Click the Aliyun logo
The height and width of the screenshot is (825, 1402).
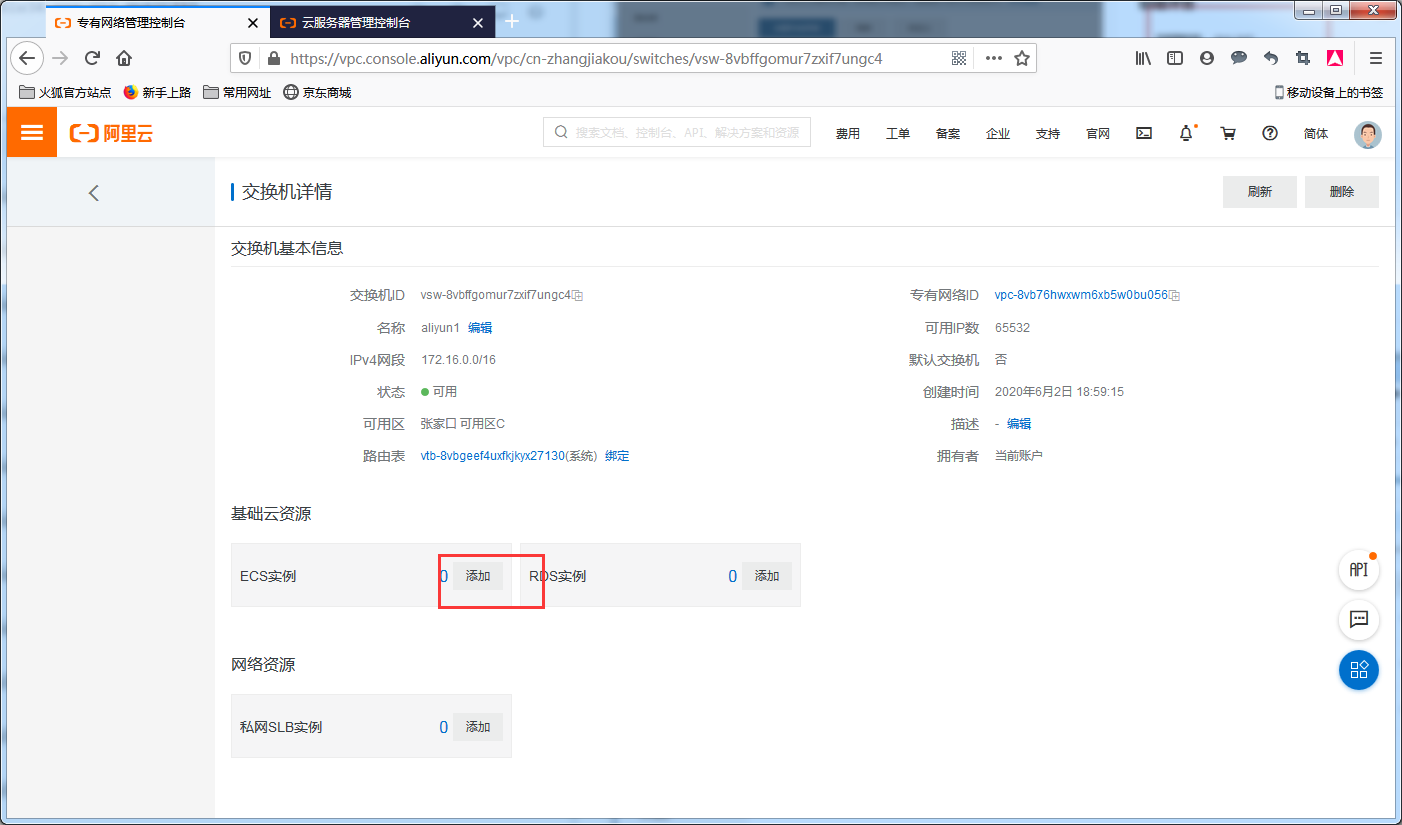(110, 132)
